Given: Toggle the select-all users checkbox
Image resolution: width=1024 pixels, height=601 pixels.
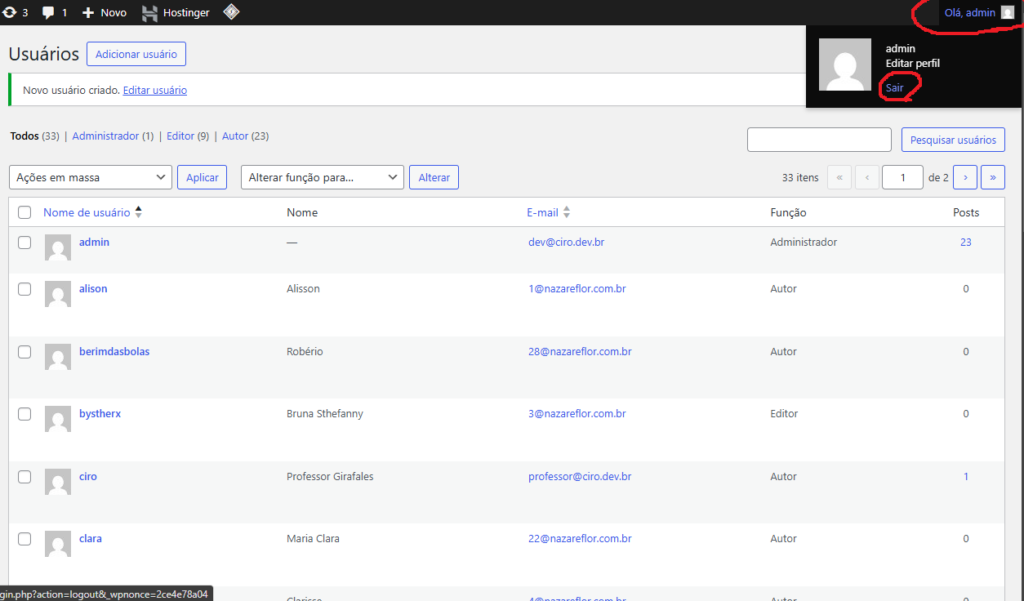Looking at the screenshot, I should tap(25, 212).
